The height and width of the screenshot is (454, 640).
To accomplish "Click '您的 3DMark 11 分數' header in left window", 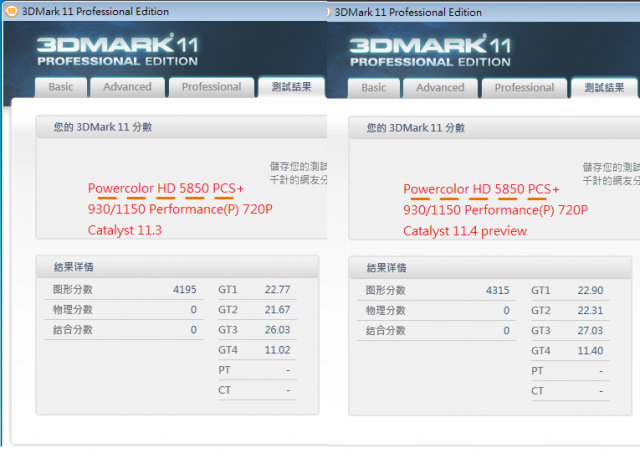I will coord(103,127).
